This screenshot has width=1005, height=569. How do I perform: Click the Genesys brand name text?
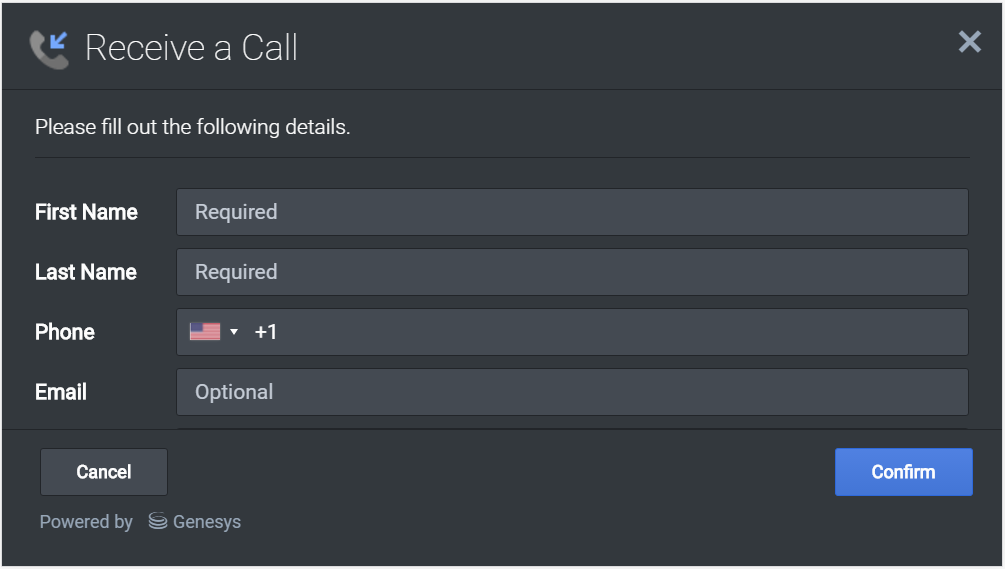point(207,522)
